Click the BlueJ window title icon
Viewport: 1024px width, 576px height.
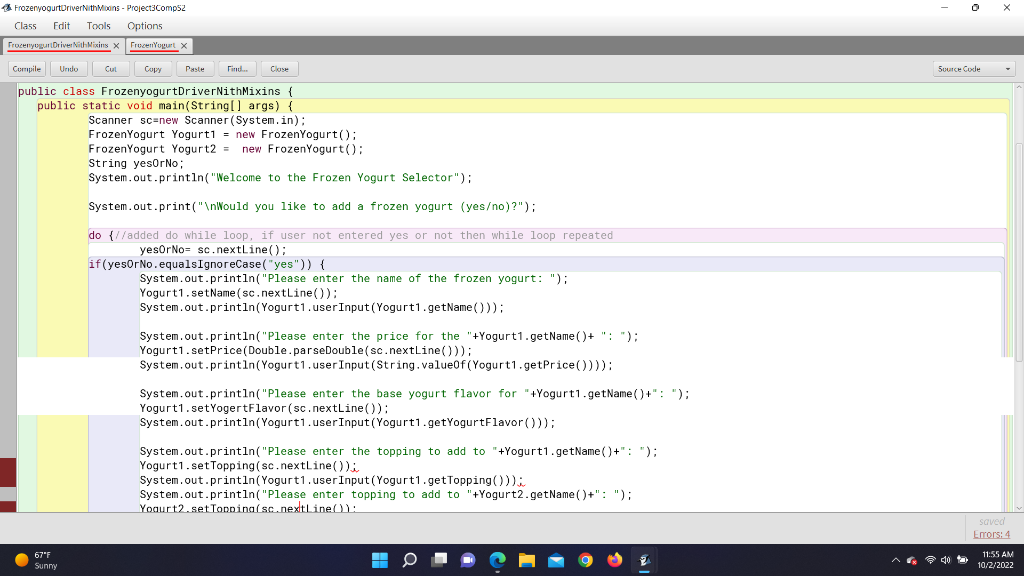click(7, 8)
